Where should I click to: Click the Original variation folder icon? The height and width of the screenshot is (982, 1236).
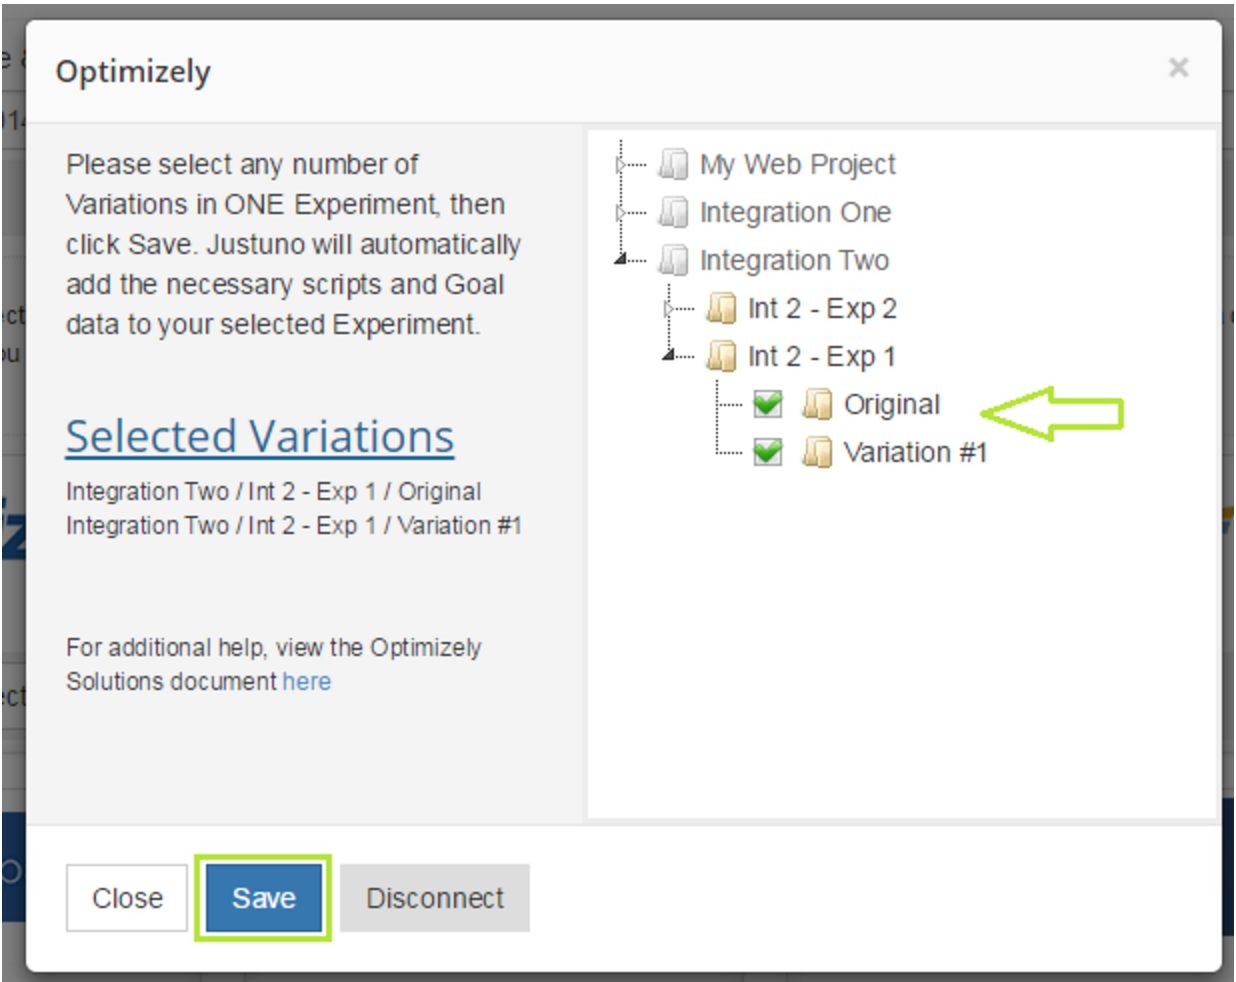(817, 404)
